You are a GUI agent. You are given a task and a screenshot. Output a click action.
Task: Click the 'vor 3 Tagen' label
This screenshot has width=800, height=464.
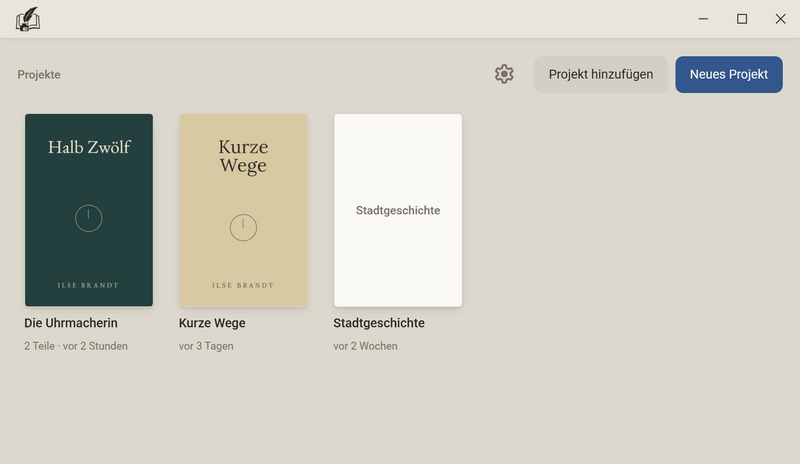[206, 346]
